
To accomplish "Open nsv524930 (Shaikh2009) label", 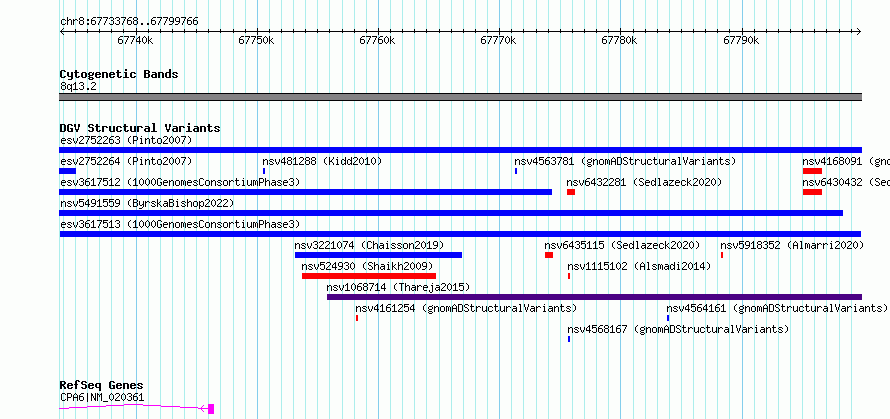I will [367, 266].
